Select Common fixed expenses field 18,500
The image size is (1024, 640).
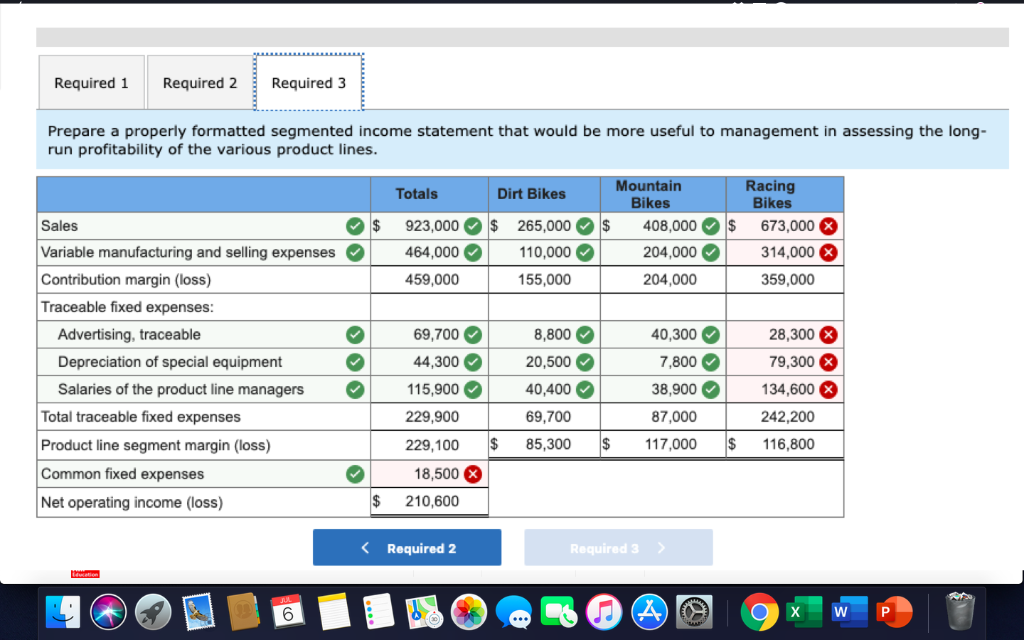coord(429,474)
